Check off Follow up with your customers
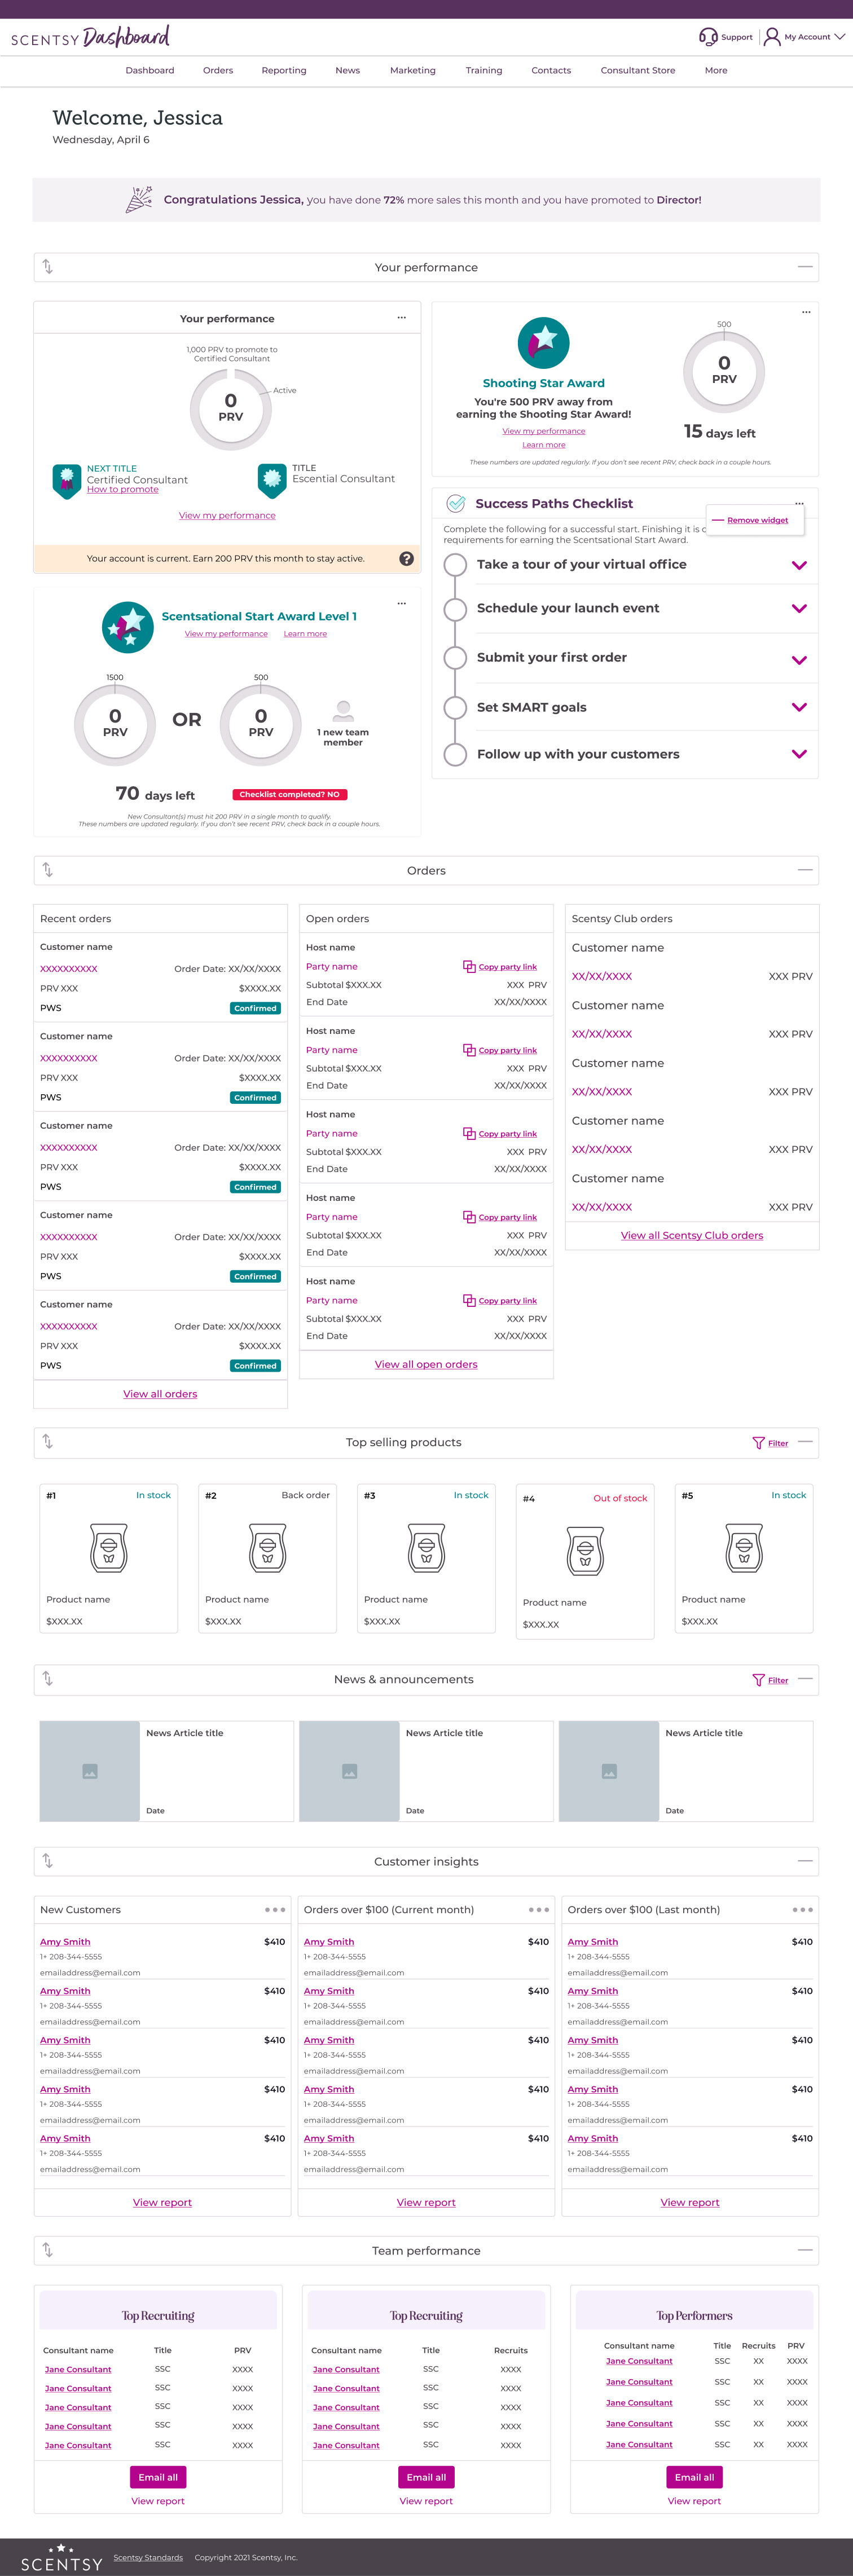 (455, 755)
